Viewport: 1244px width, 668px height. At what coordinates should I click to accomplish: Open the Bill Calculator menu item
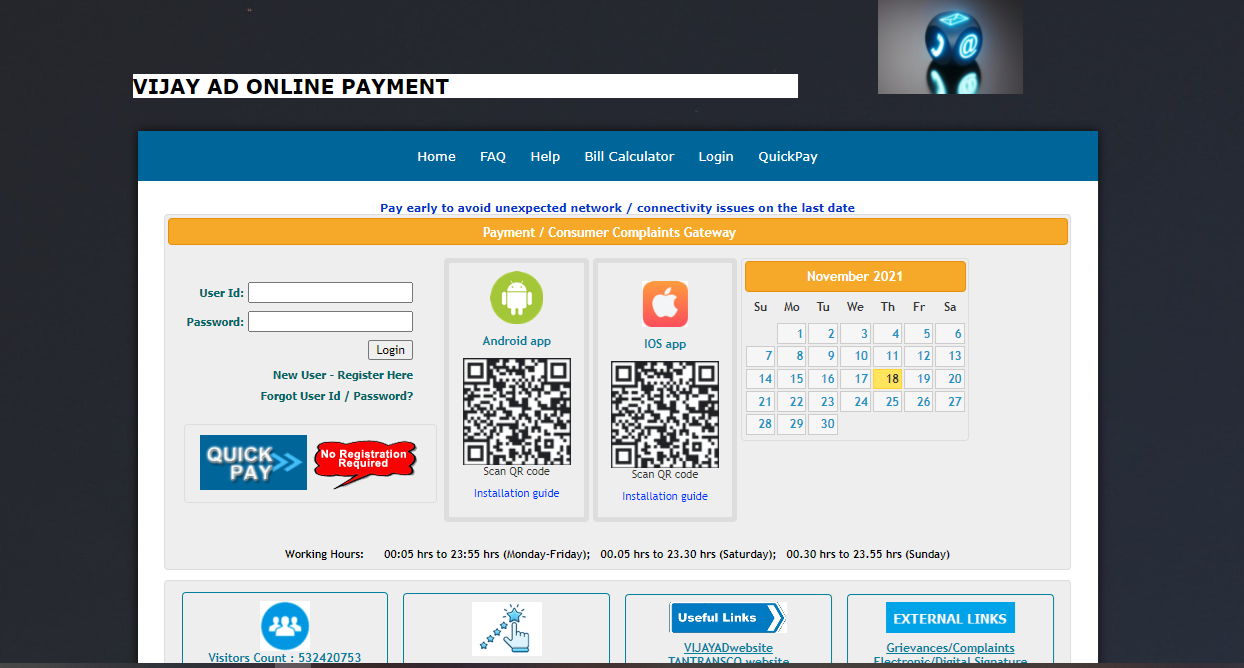click(x=629, y=157)
